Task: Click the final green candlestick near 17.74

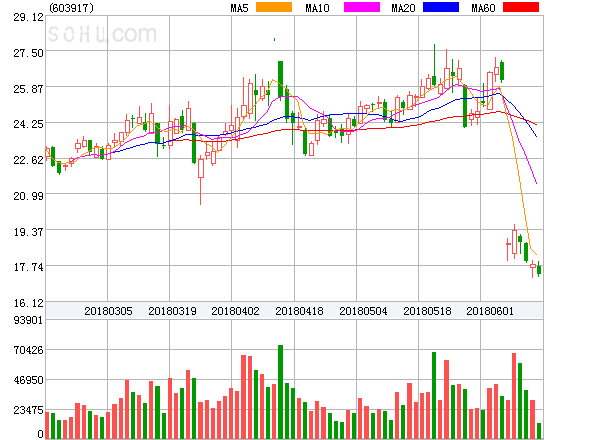Action: (x=539, y=269)
